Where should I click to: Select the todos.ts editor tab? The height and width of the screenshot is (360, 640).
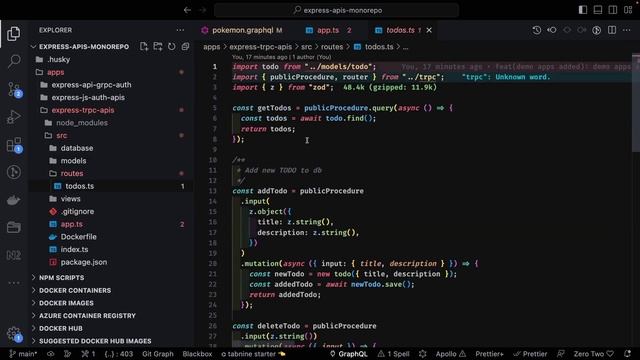(400, 30)
